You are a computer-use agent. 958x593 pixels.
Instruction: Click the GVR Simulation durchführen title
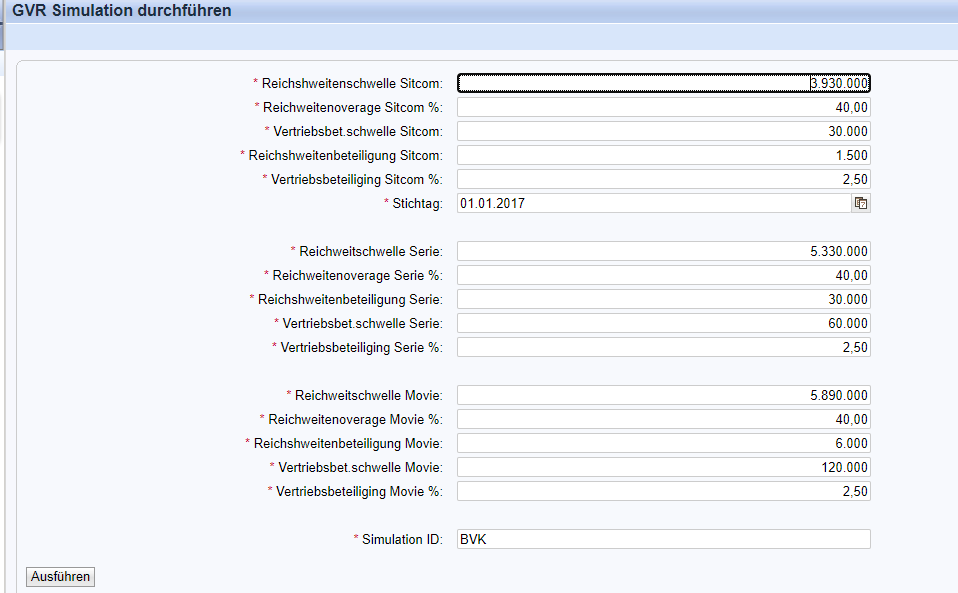pos(122,12)
